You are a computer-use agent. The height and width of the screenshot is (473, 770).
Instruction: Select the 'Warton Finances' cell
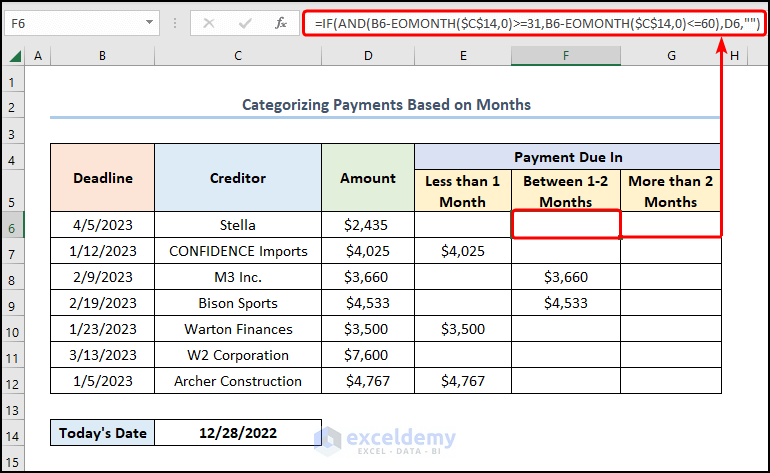pyautogui.click(x=238, y=329)
